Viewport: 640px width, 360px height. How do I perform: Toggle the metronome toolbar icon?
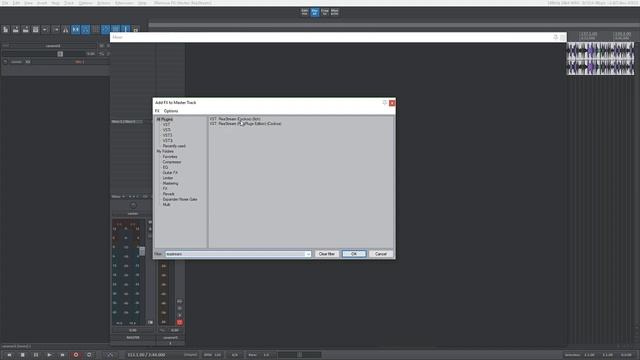click(65, 29)
